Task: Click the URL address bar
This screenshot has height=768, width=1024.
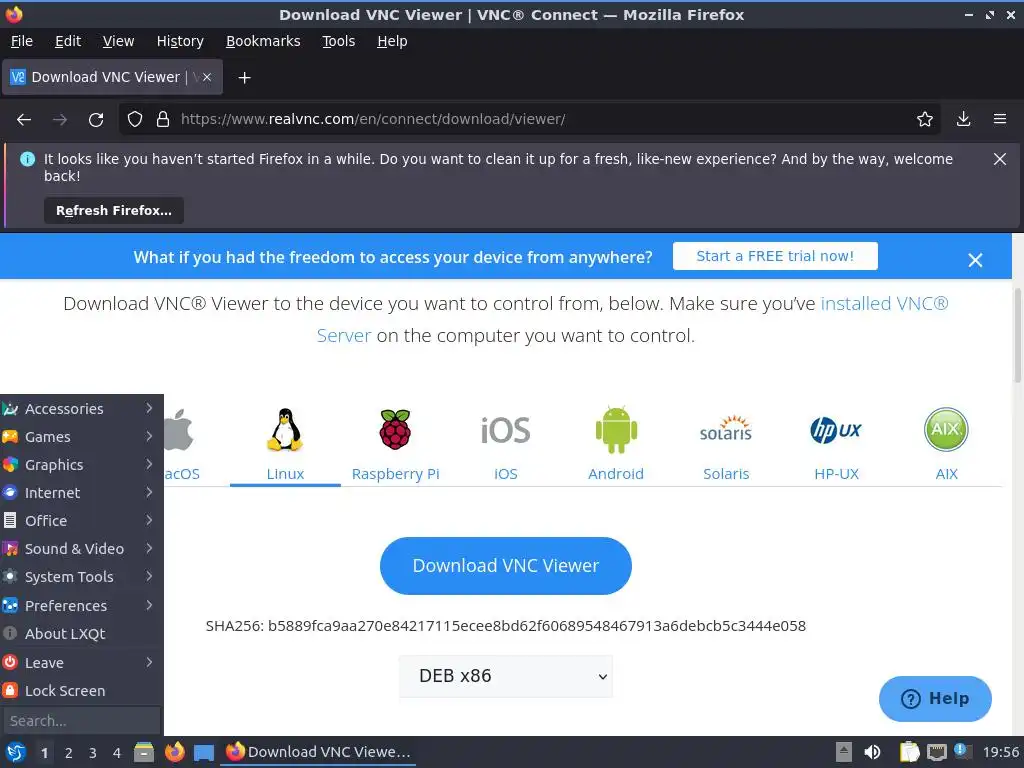Action: 529,120
